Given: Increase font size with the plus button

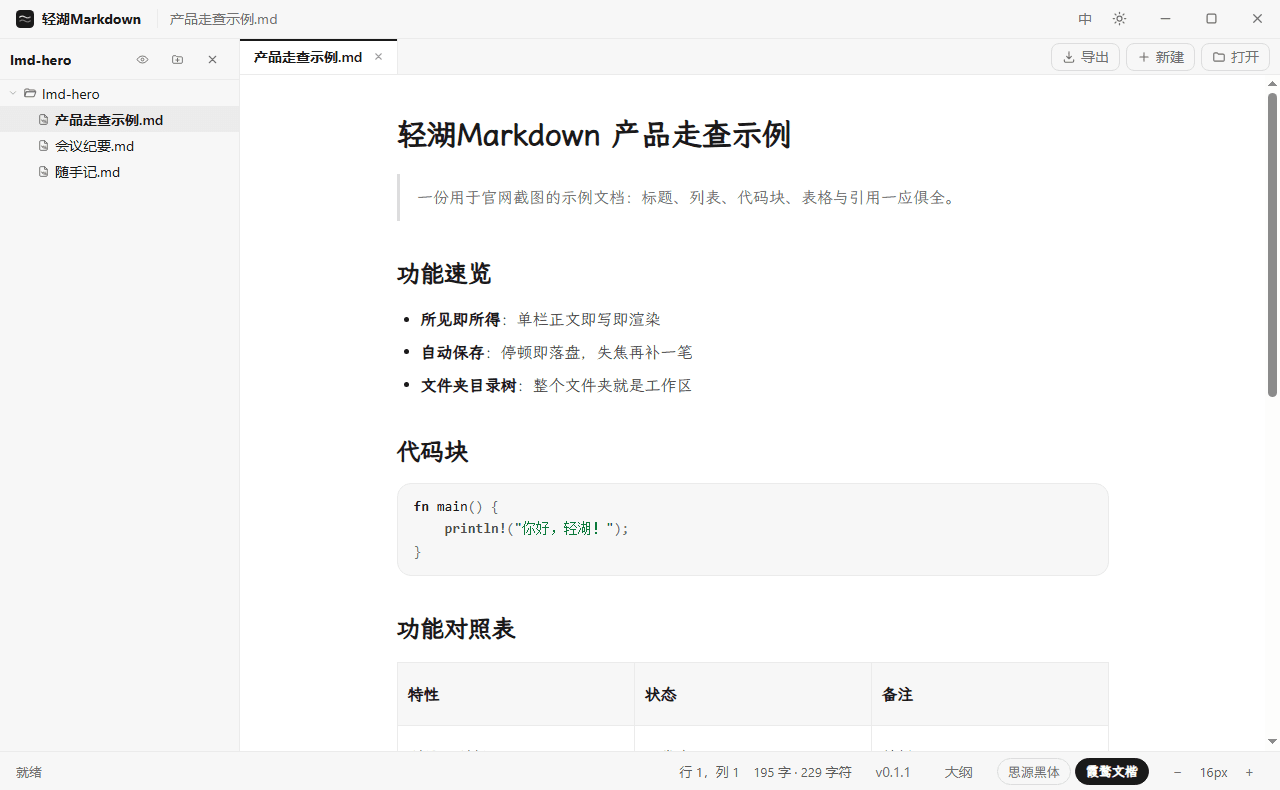Looking at the screenshot, I should point(1249,772).
